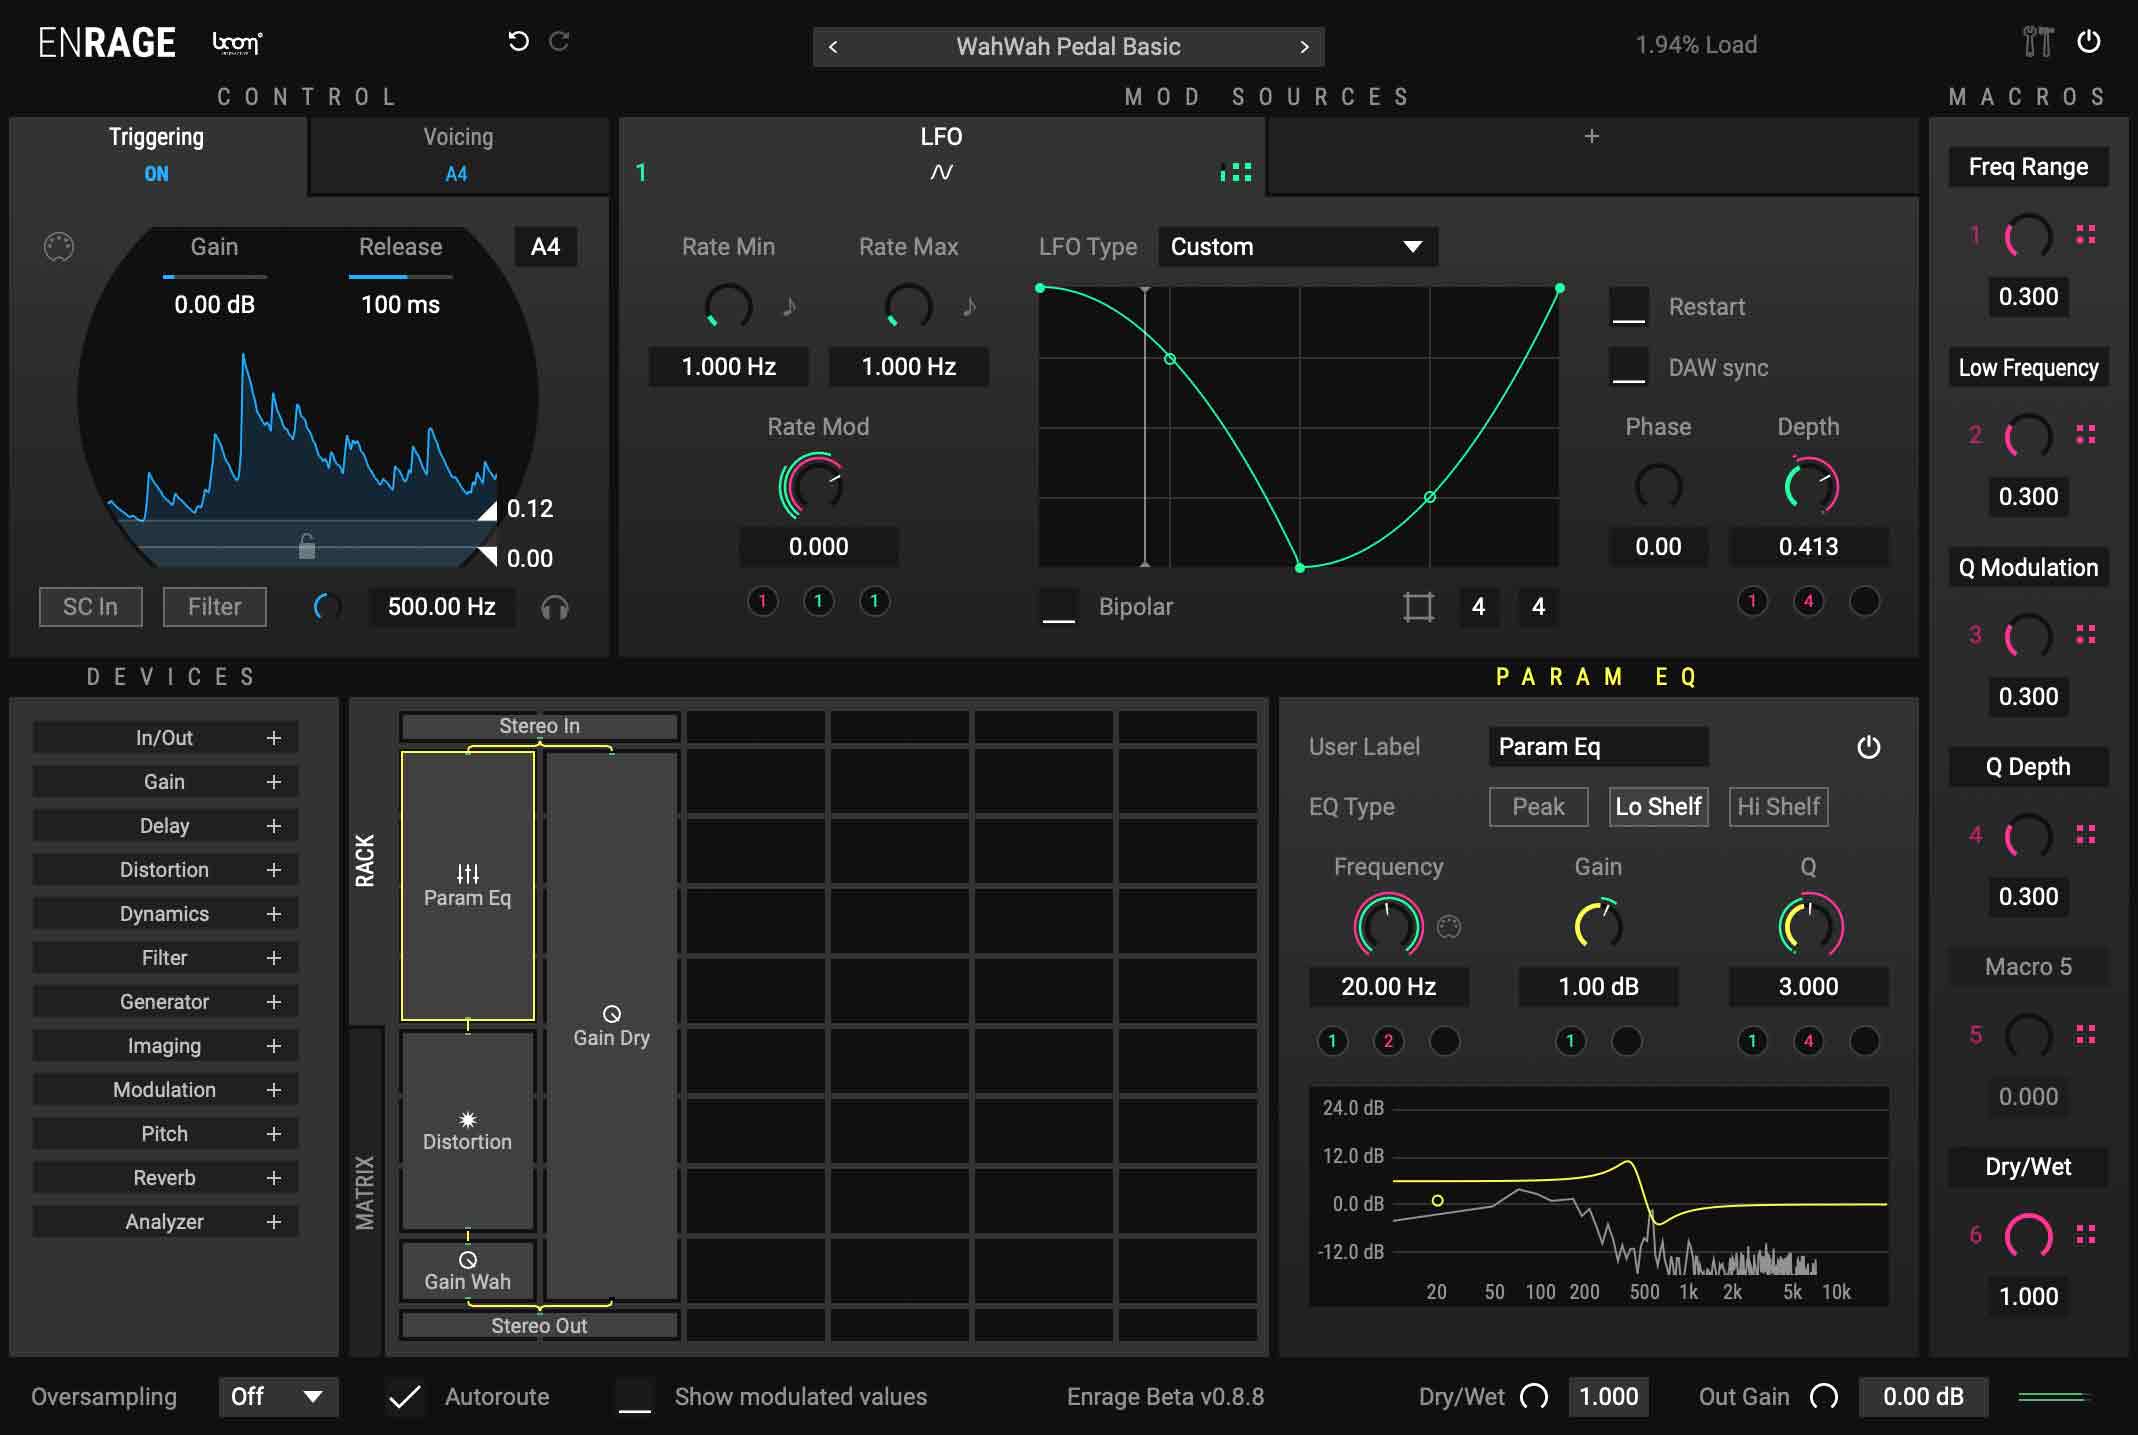Click the Param Eq device icon in the rack
The image size is (2138, 1435).
click(467, 872)
